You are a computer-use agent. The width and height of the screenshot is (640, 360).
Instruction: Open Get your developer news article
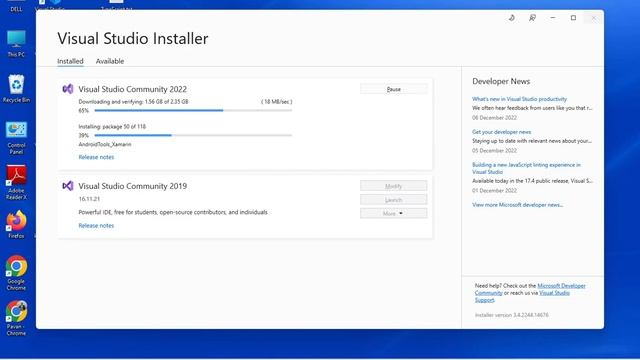pos(502,132)
